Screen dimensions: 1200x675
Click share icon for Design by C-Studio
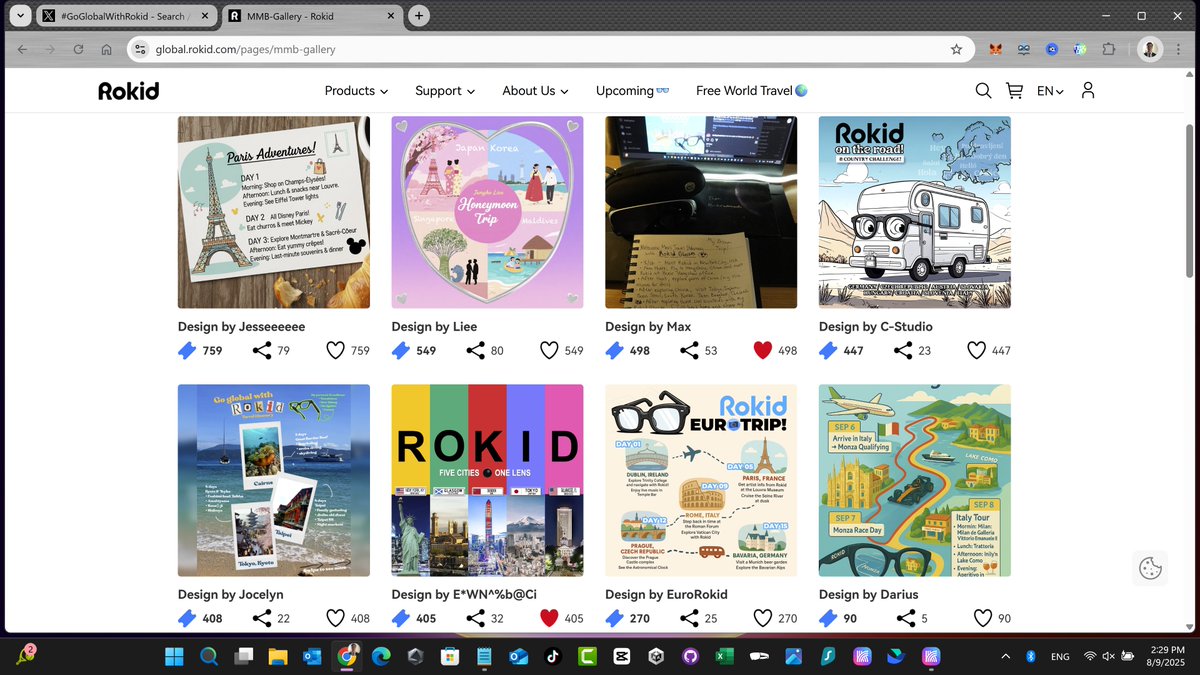pos(903,350)
